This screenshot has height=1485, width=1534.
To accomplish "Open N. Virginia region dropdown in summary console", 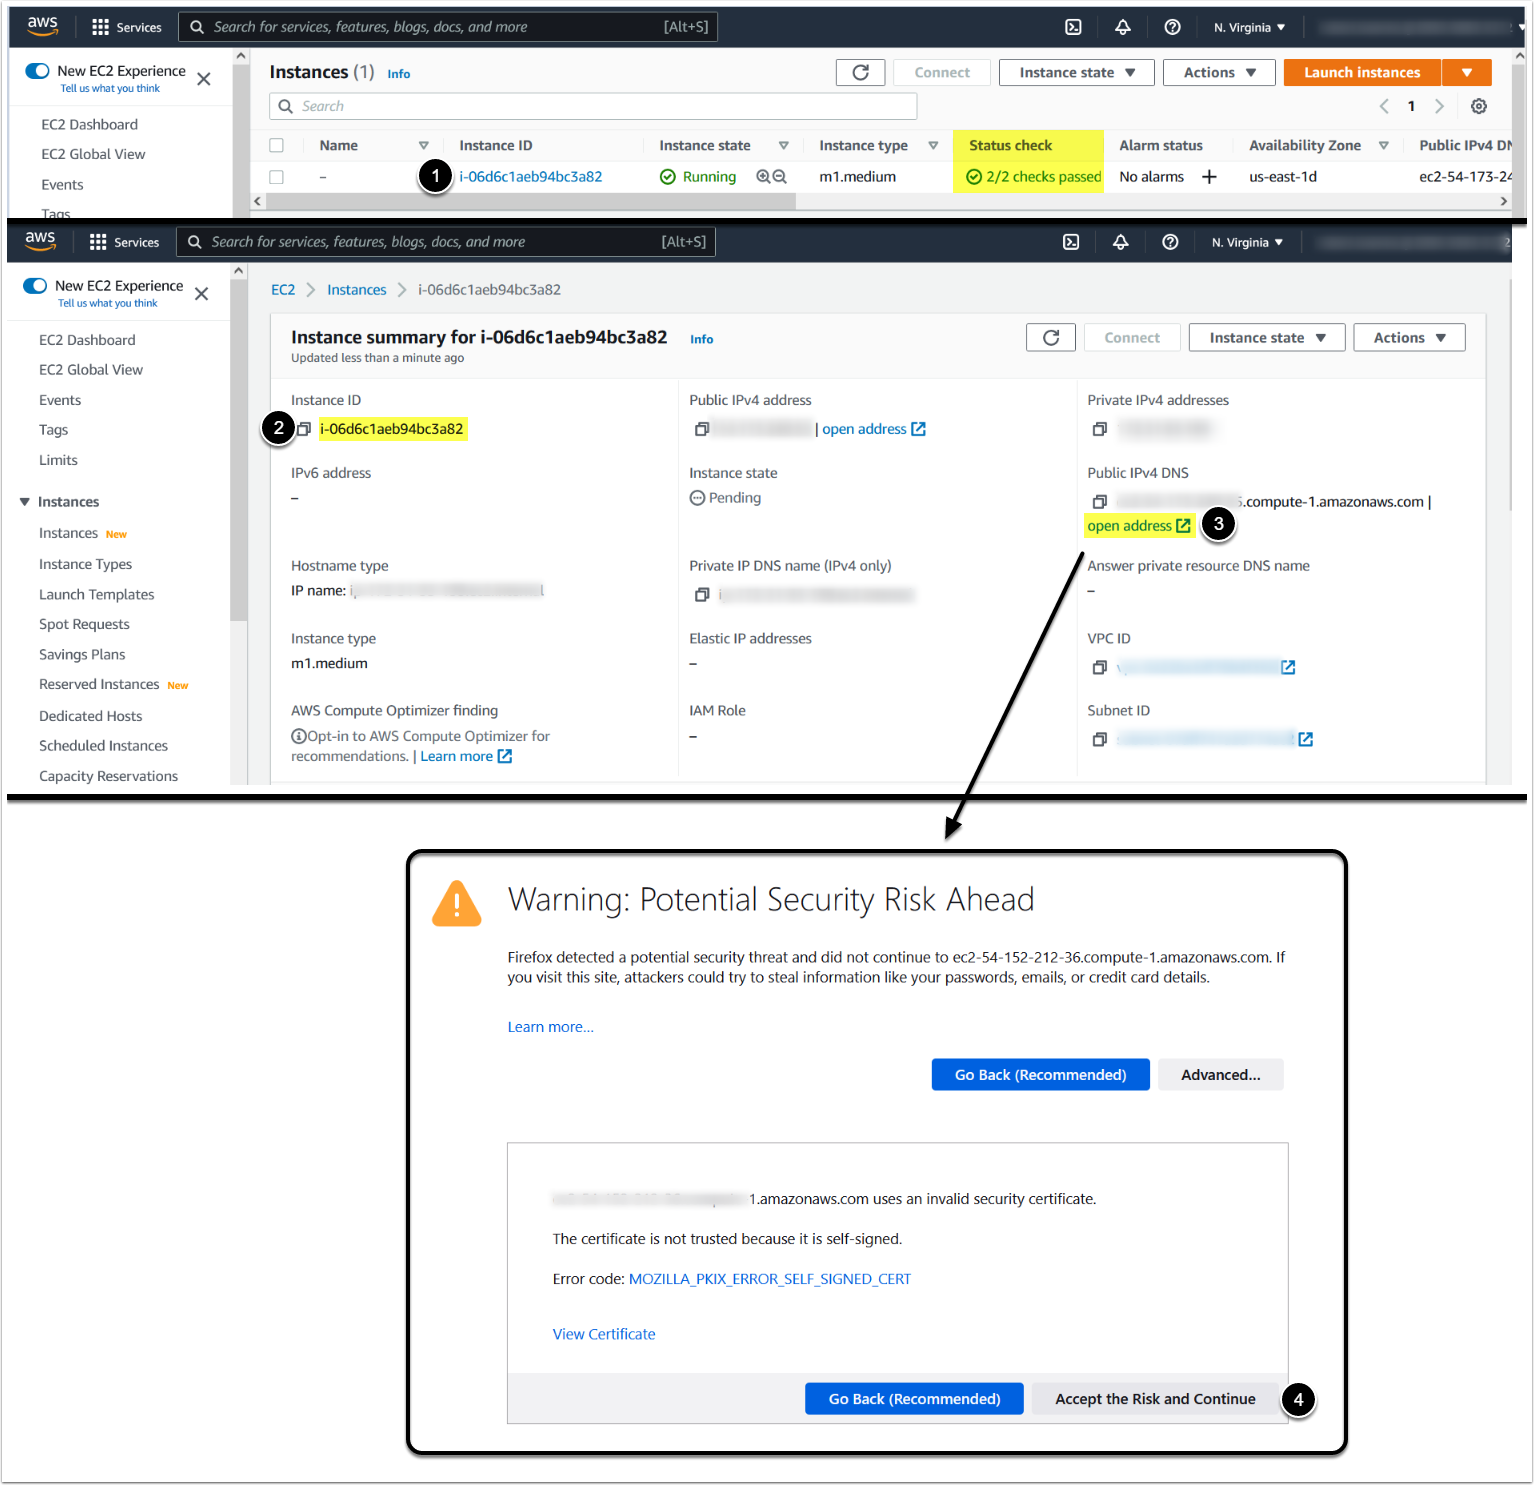I will [1247, 242].
